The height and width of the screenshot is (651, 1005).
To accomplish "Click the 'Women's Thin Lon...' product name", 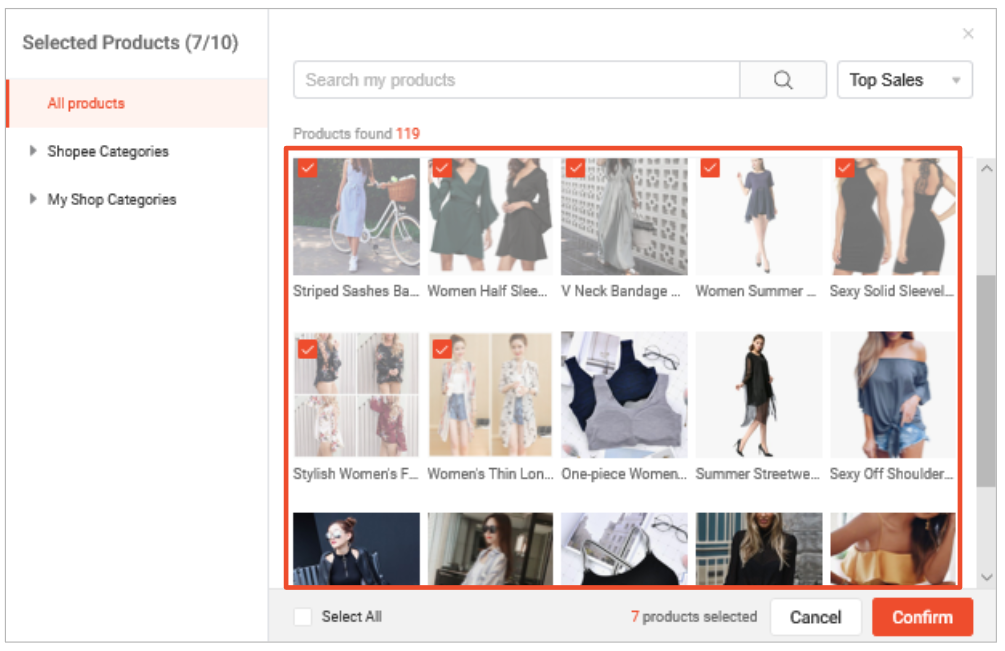I will 490,474.
